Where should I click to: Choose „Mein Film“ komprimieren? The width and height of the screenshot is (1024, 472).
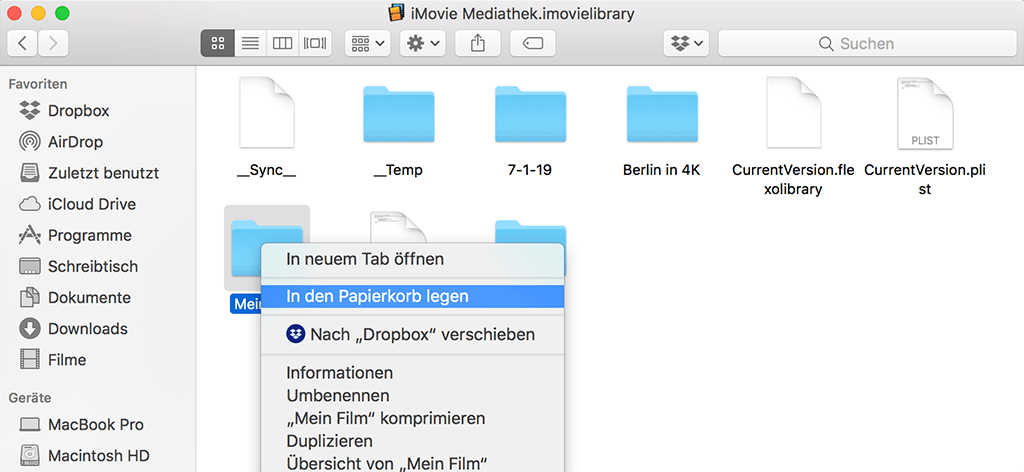tap(412, 418)
